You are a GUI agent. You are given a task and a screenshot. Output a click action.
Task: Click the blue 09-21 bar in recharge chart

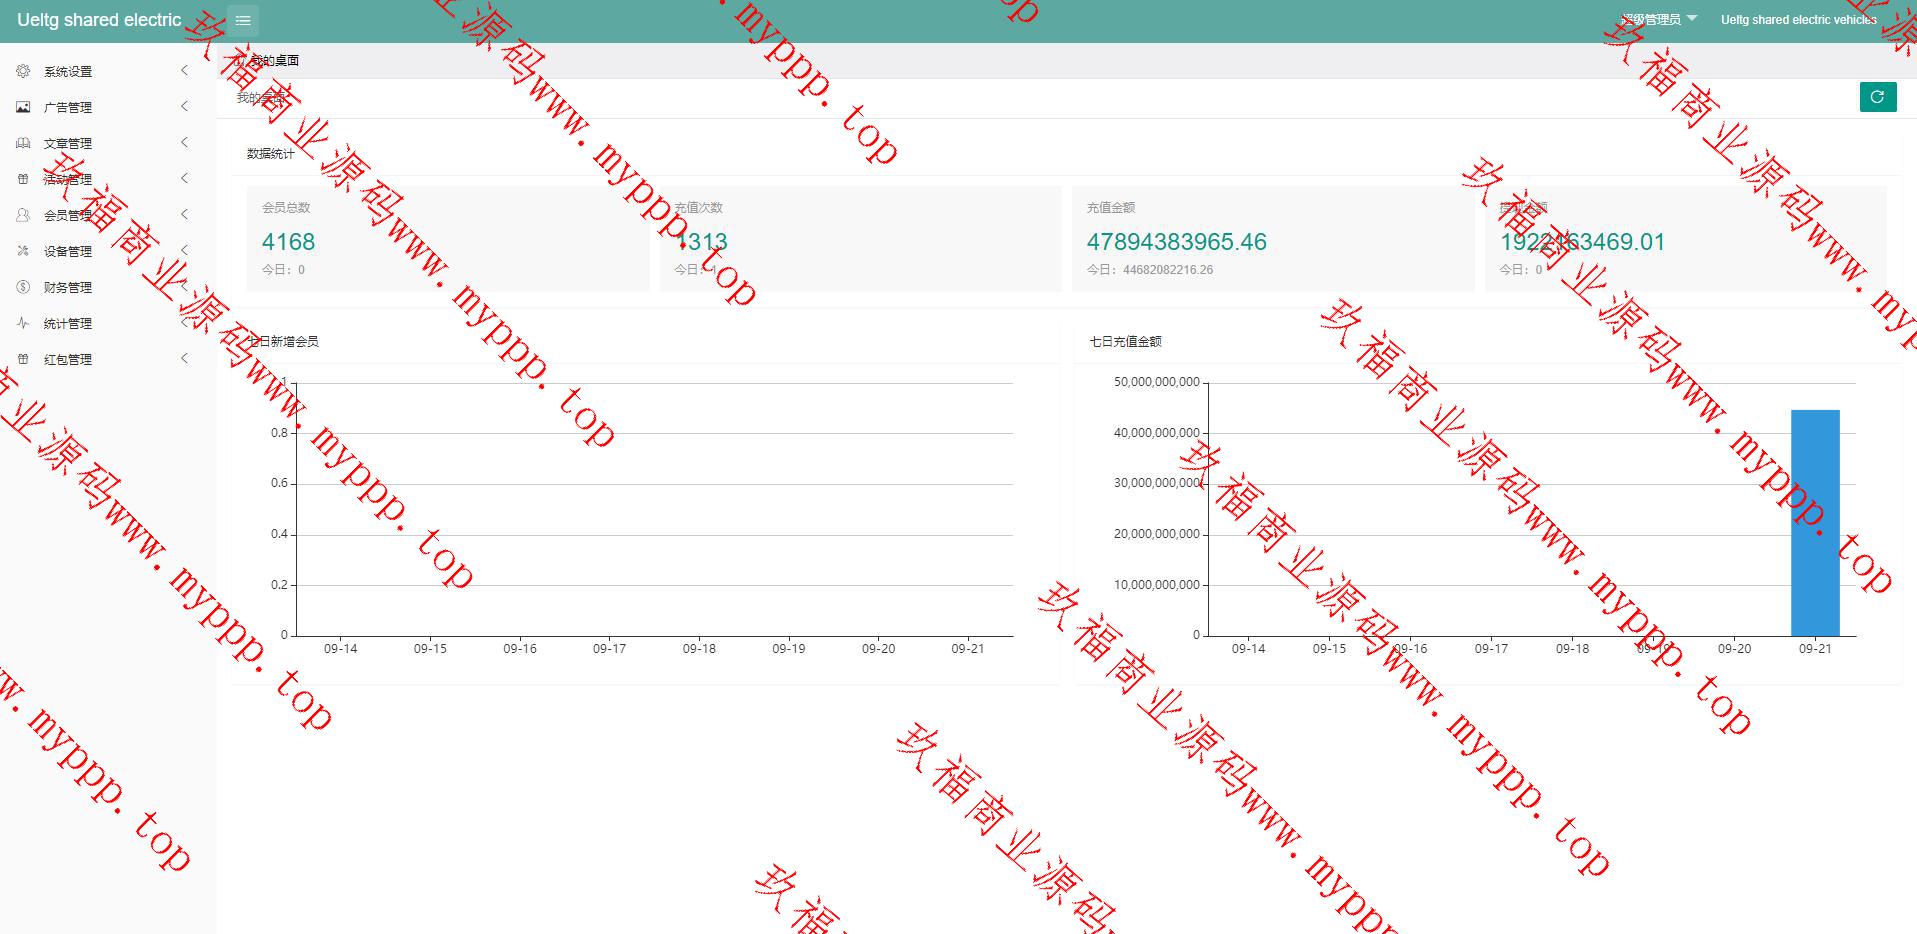(1815, 523)
